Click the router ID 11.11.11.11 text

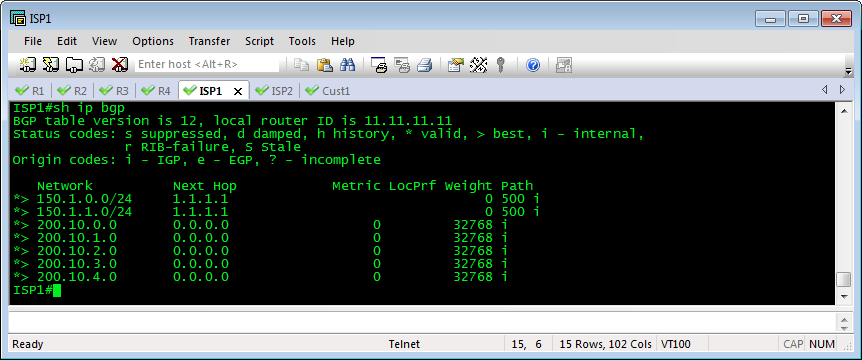tap(407, 120)
